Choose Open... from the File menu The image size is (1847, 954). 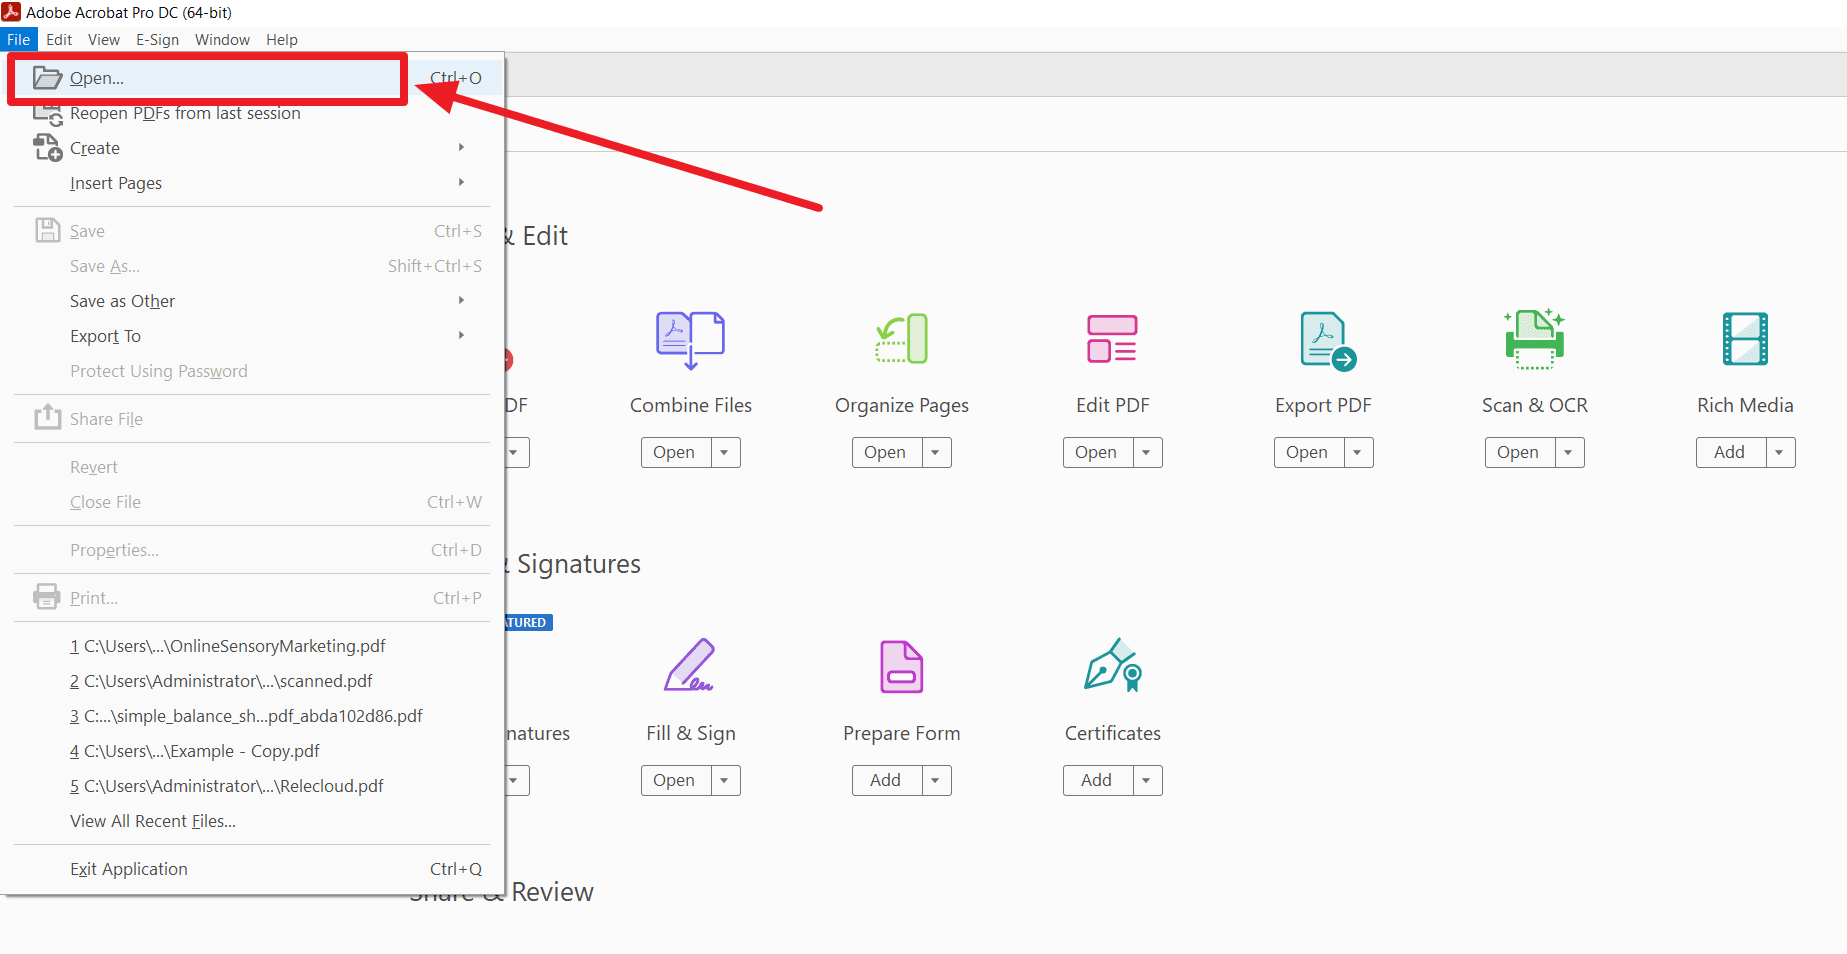252,78
